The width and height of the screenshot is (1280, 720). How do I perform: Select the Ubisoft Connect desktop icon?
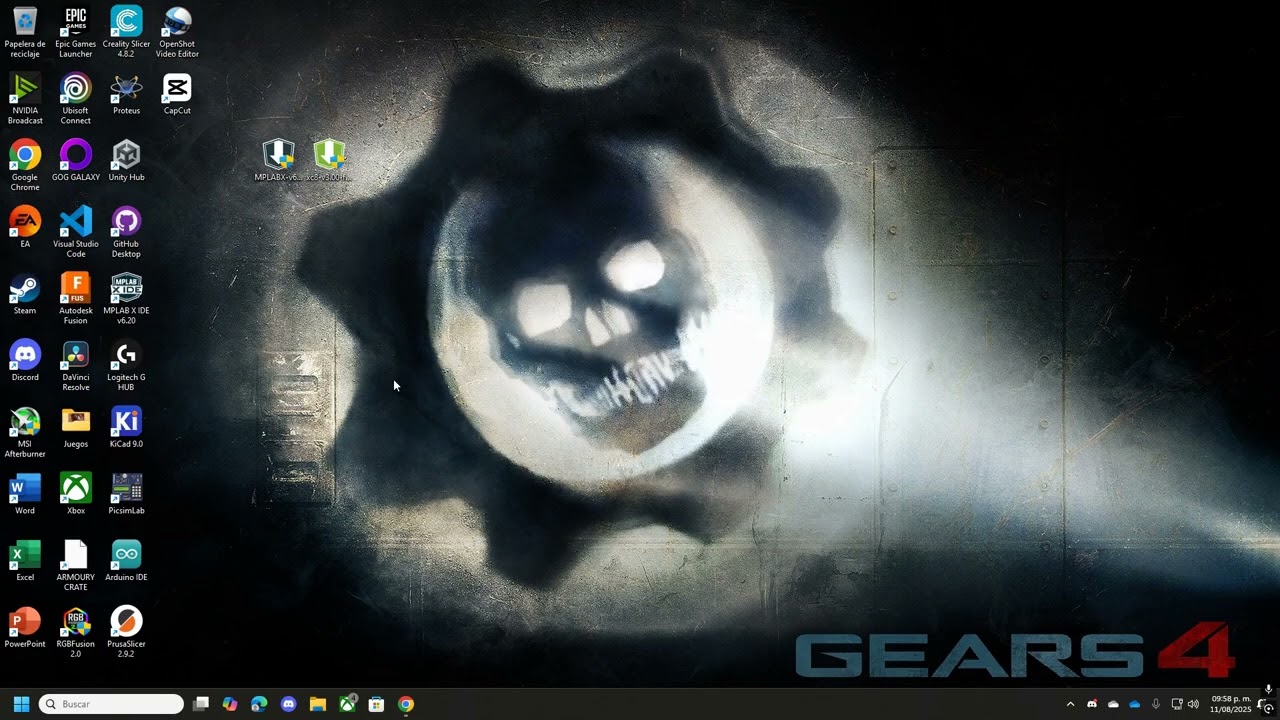click(76, 98)
